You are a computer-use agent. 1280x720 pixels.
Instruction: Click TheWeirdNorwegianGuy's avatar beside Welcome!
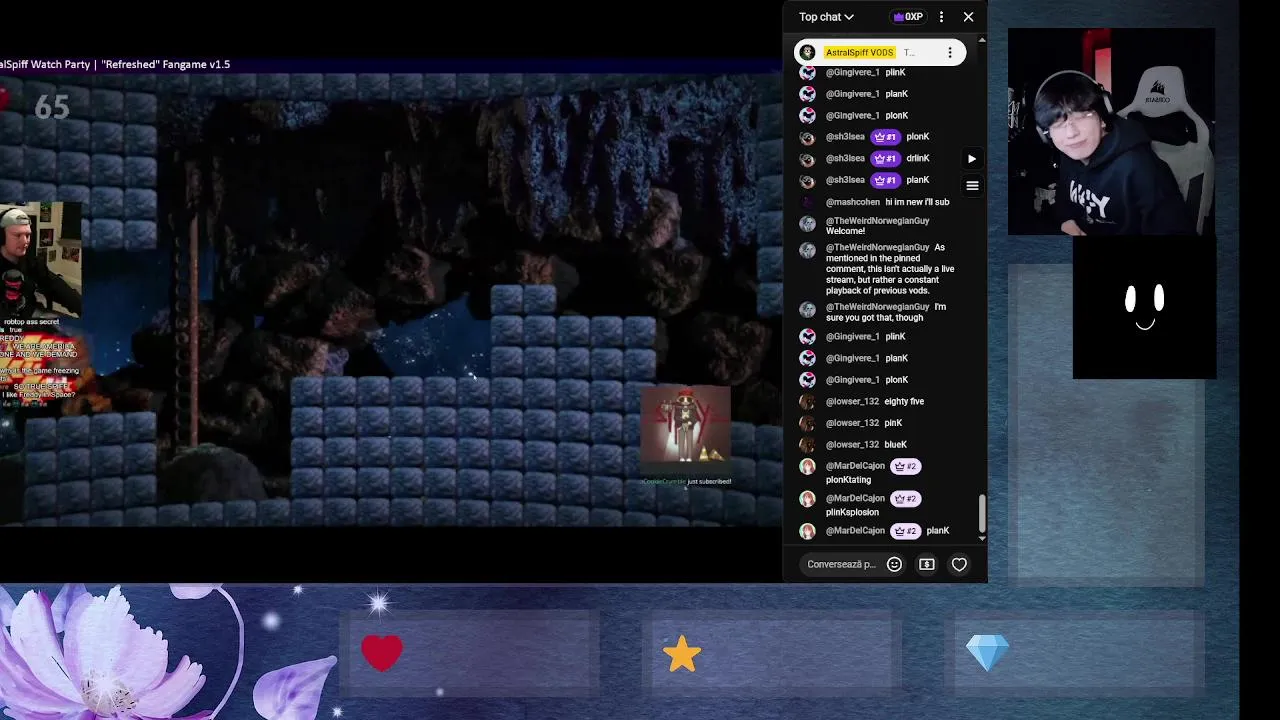click(x=807, y=224)
